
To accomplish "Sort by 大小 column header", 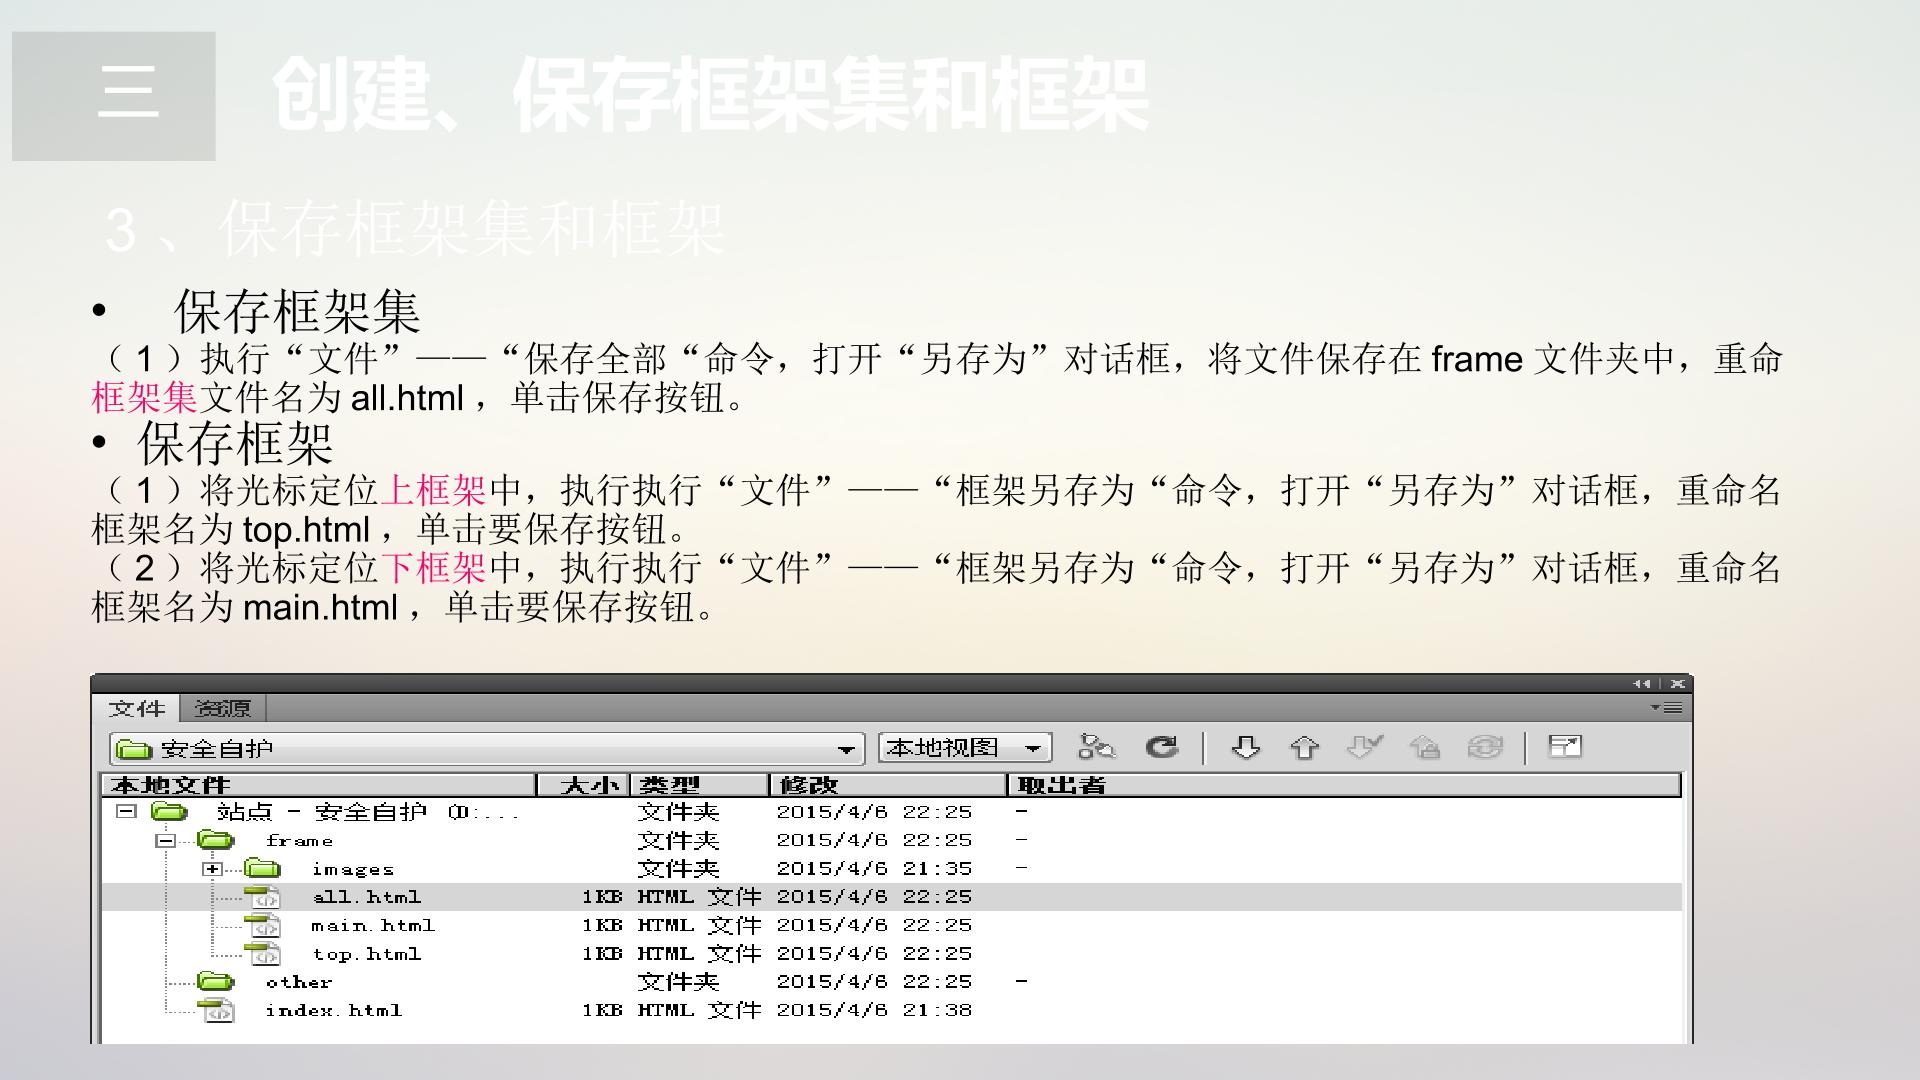I will coord(583,785).
